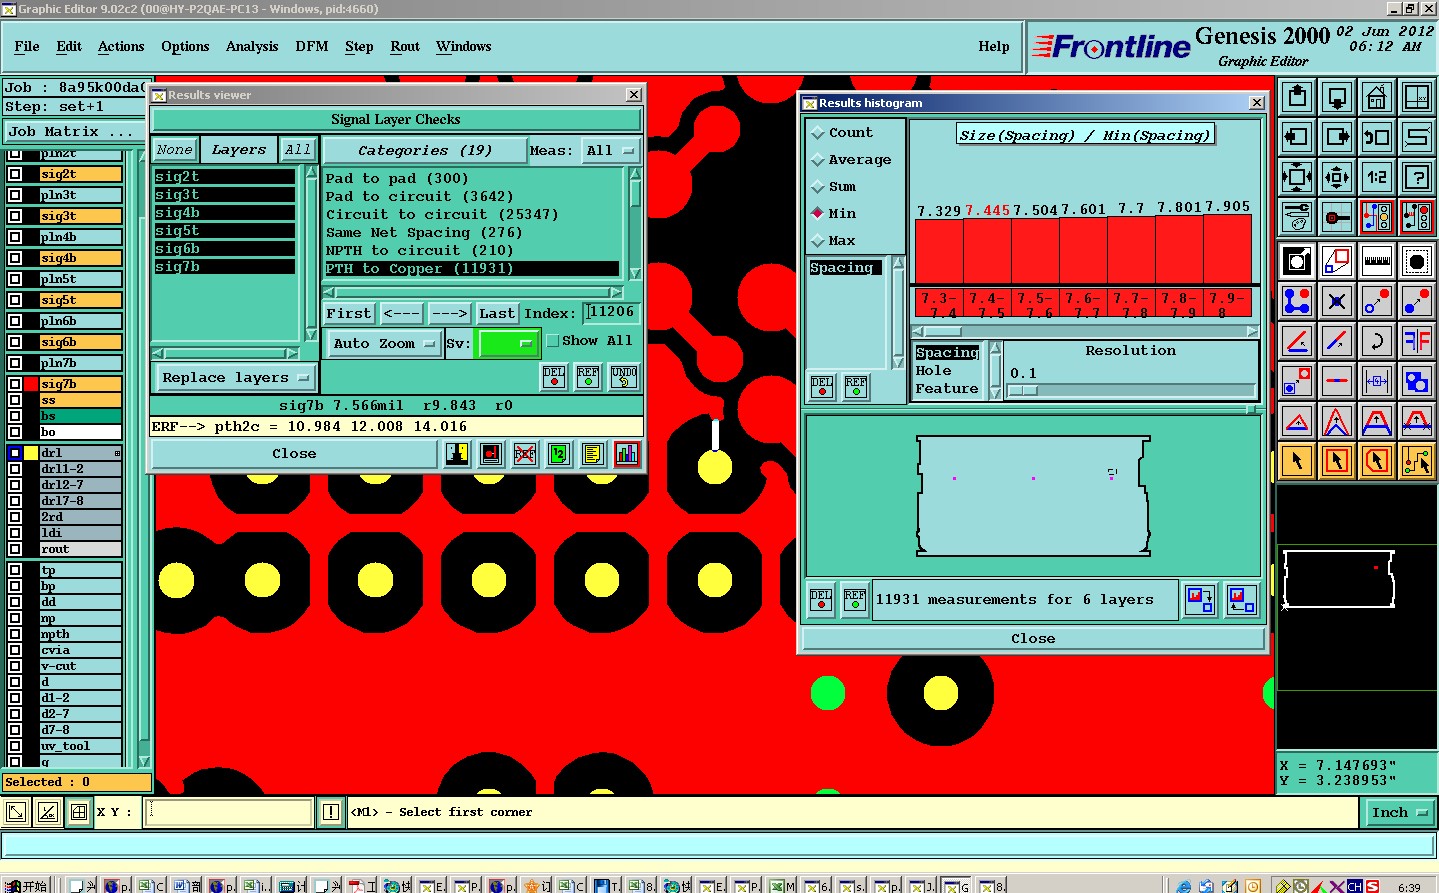Screen dimensions: 1439x893
Task: Click the First button in Results viewer
Action: (x=348, y=313)
